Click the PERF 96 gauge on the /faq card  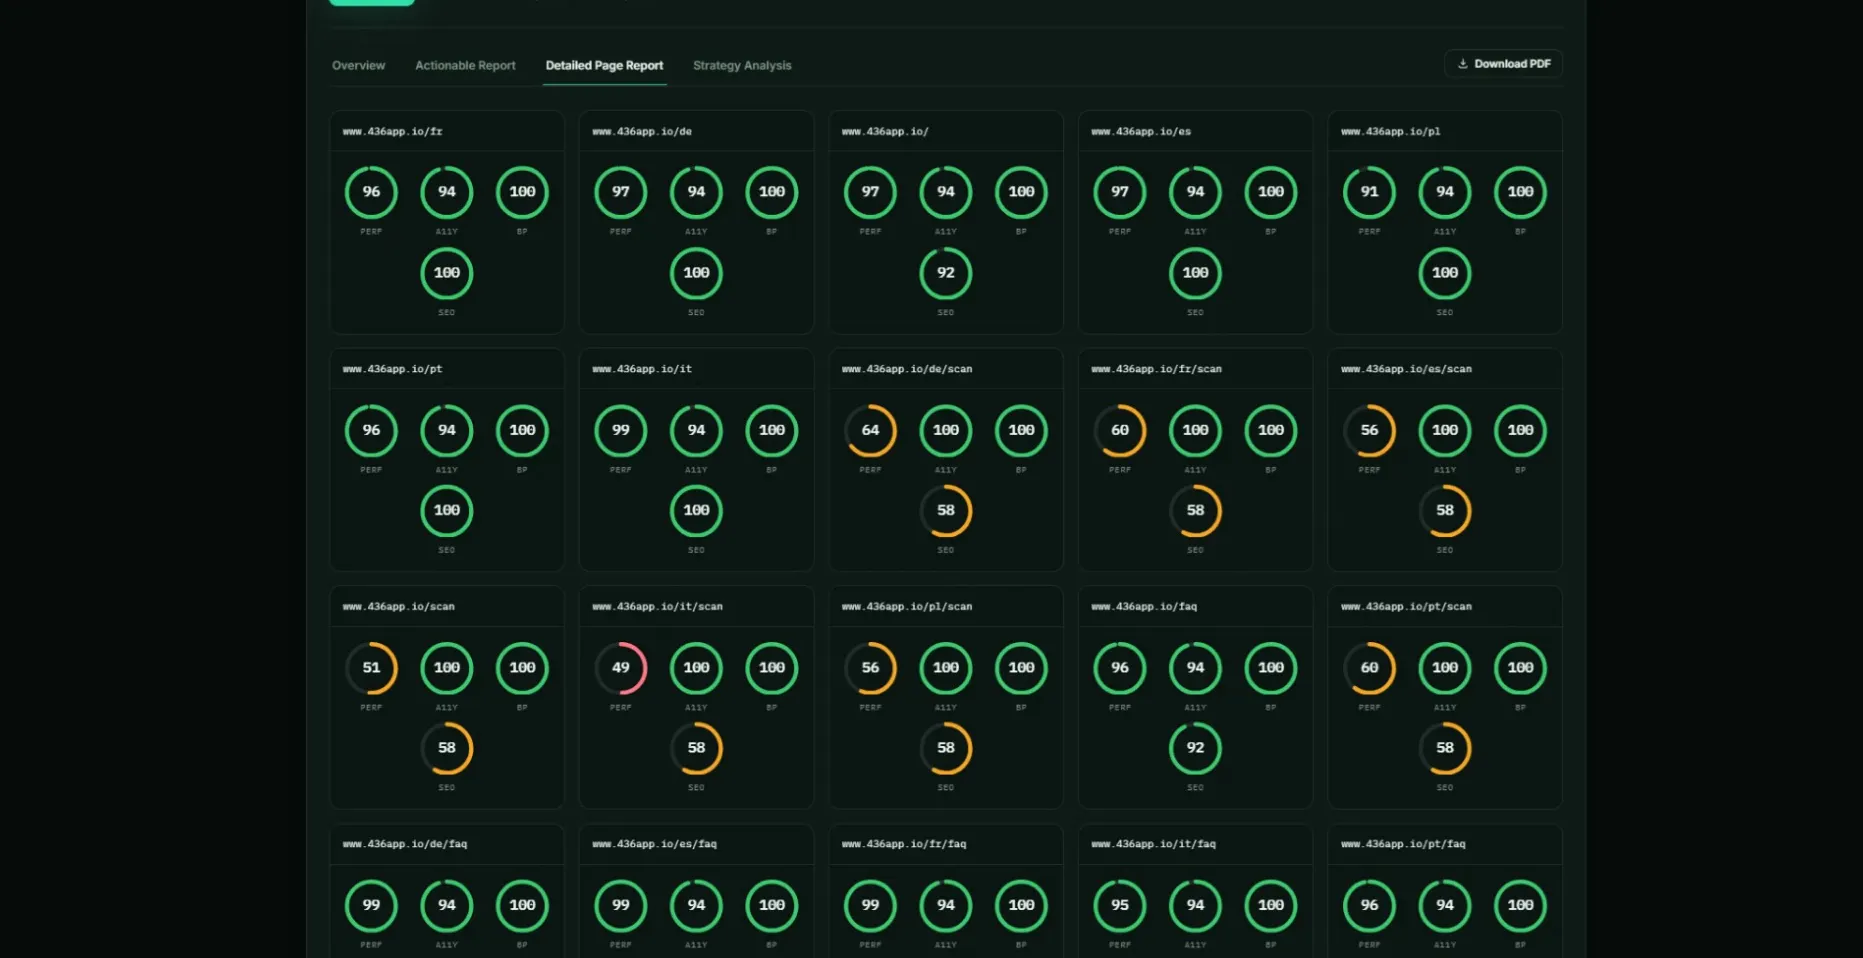[x=1120, y=668]
